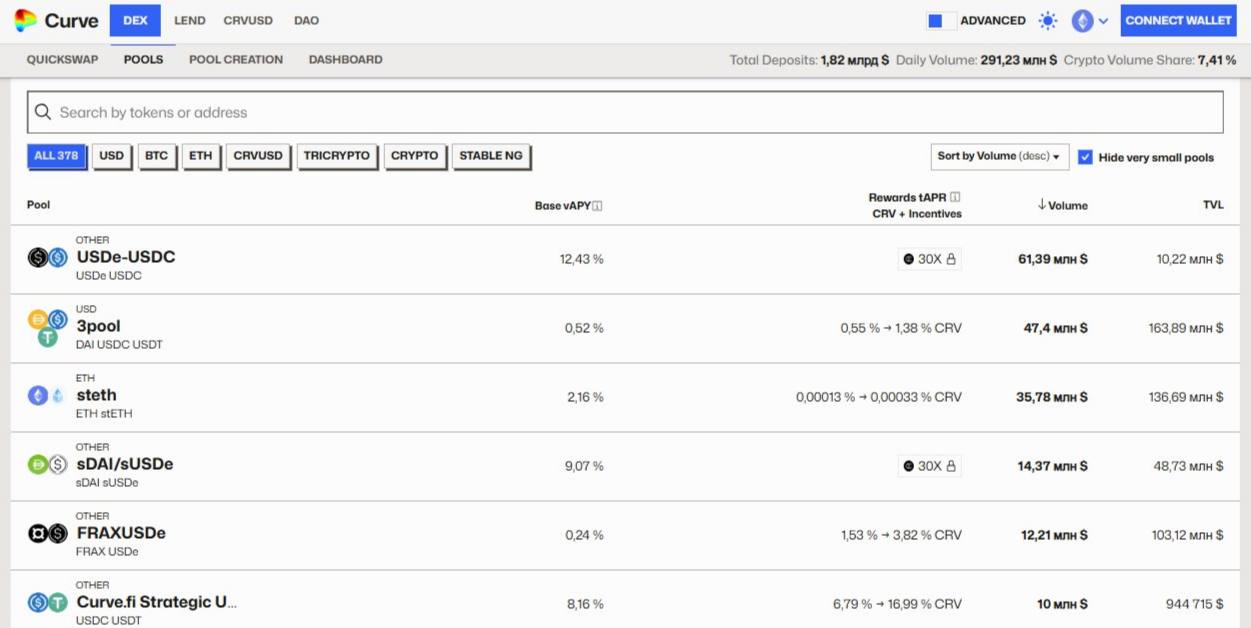Click the 9,07 % vAPY value
The image size is (1251, 628).
click(x=584, y=466)
